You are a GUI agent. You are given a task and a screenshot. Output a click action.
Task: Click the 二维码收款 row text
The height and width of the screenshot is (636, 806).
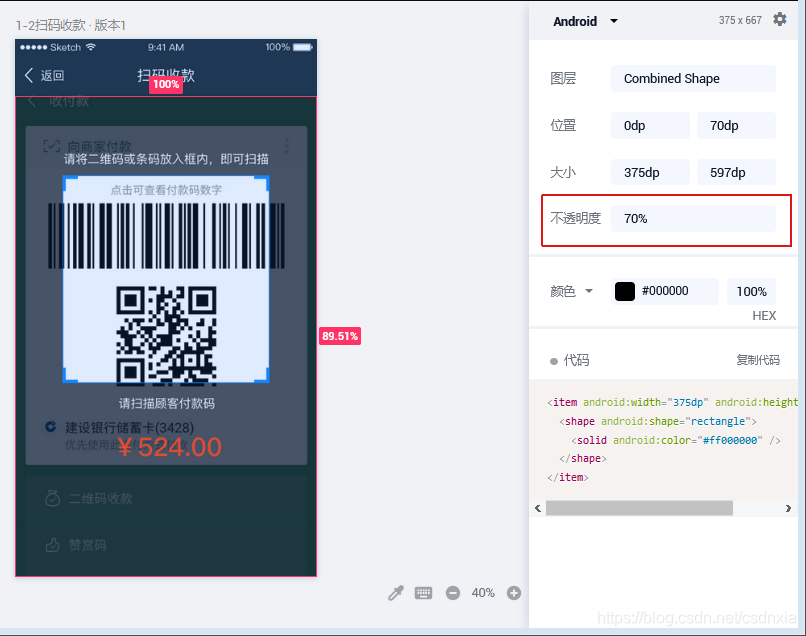[101, 498]
